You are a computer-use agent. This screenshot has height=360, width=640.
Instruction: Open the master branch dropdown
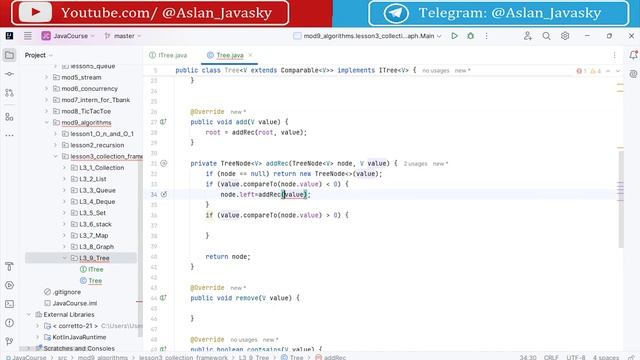point(123,36)
